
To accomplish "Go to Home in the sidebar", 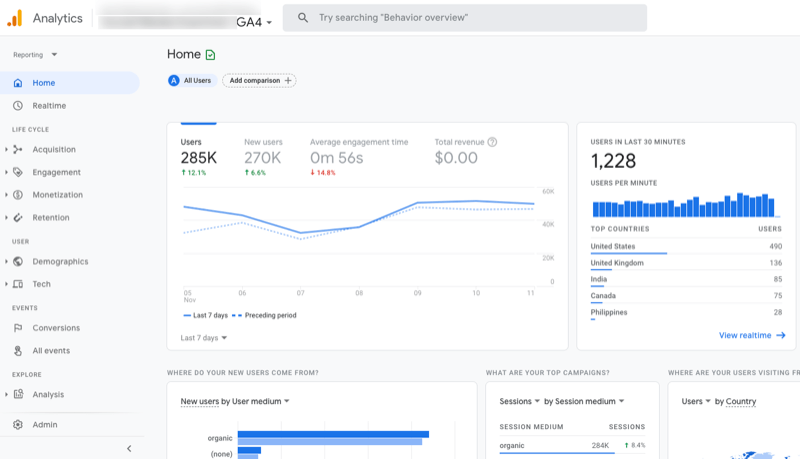I will pos(69,83).
